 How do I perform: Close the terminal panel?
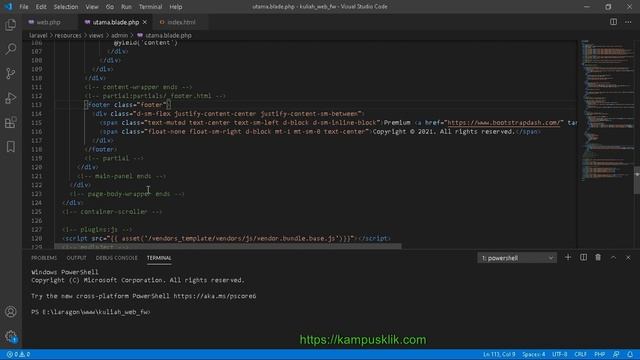click(x=628, y=258)
